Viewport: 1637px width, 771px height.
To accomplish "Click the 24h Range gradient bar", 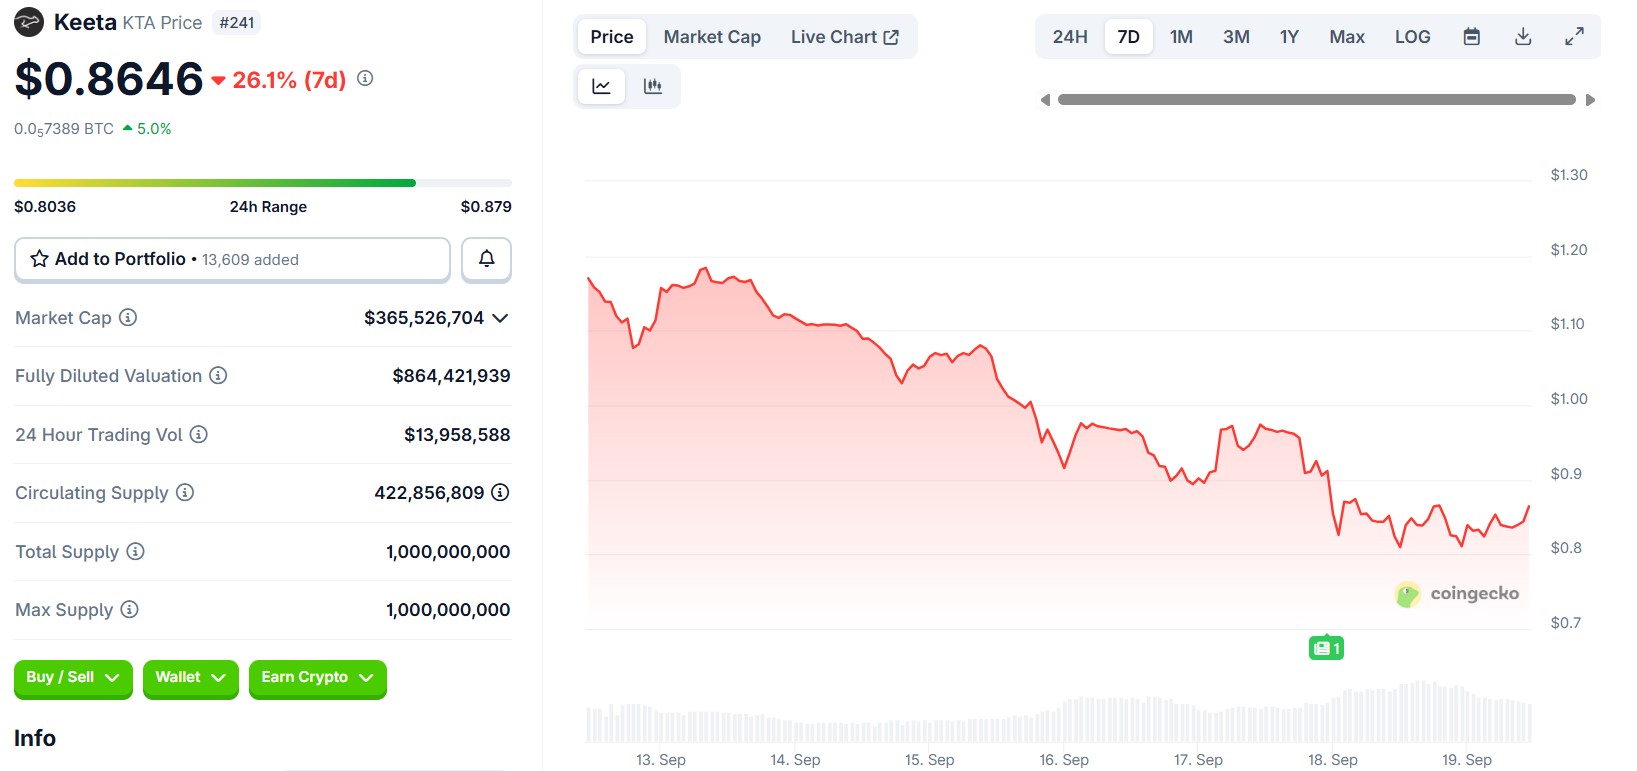I will point(262,183).
